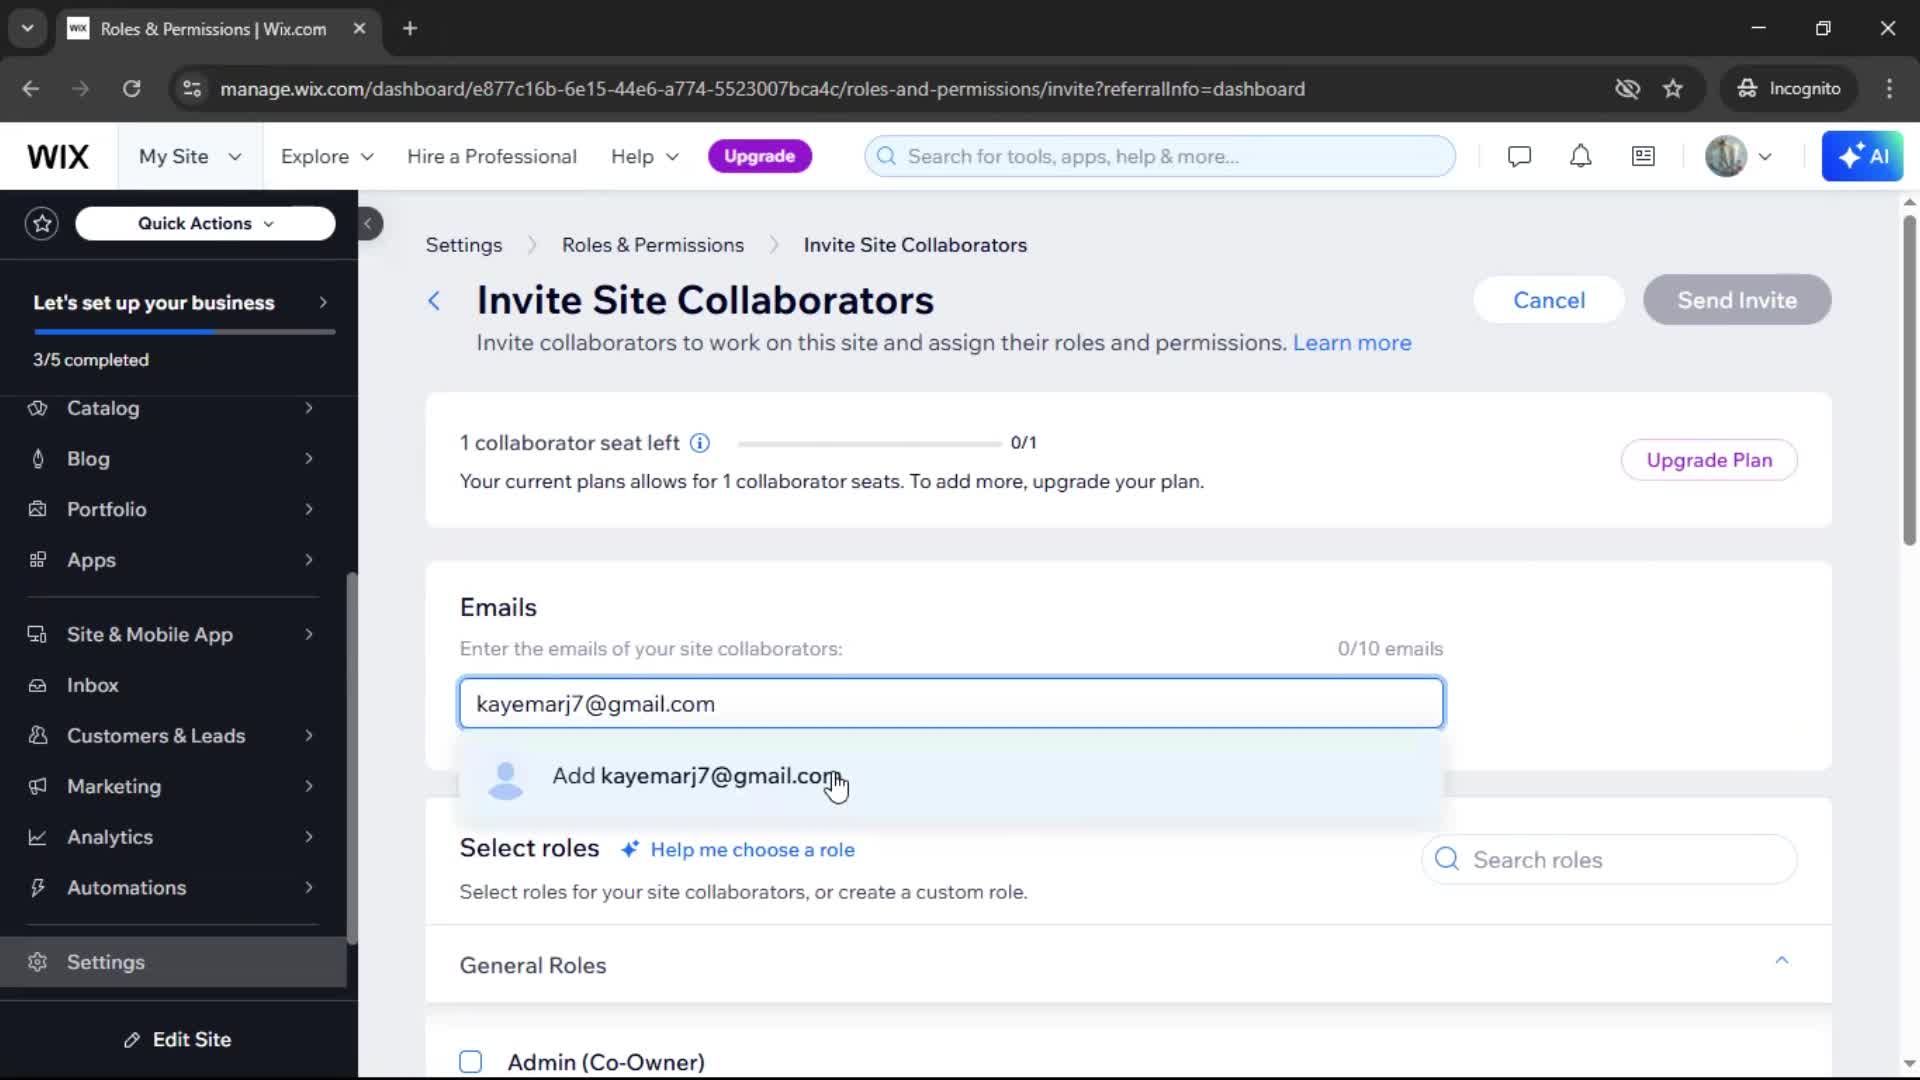This screenshot has width=1920, height=1080.
Task: Expand the Catalog submenu chevron
Action: point(309,408)
